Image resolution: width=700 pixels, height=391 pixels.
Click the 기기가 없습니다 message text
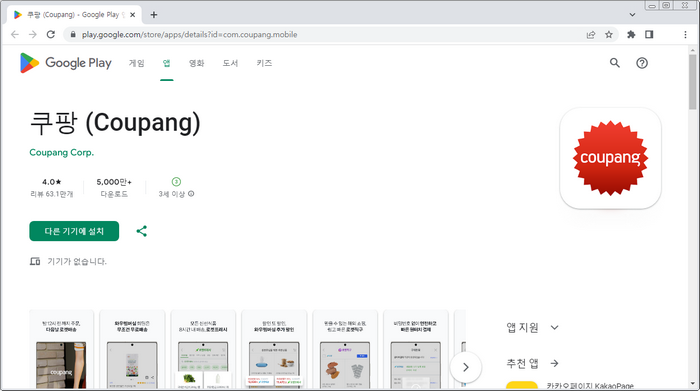pyautogui.click(x=77, y=261)
